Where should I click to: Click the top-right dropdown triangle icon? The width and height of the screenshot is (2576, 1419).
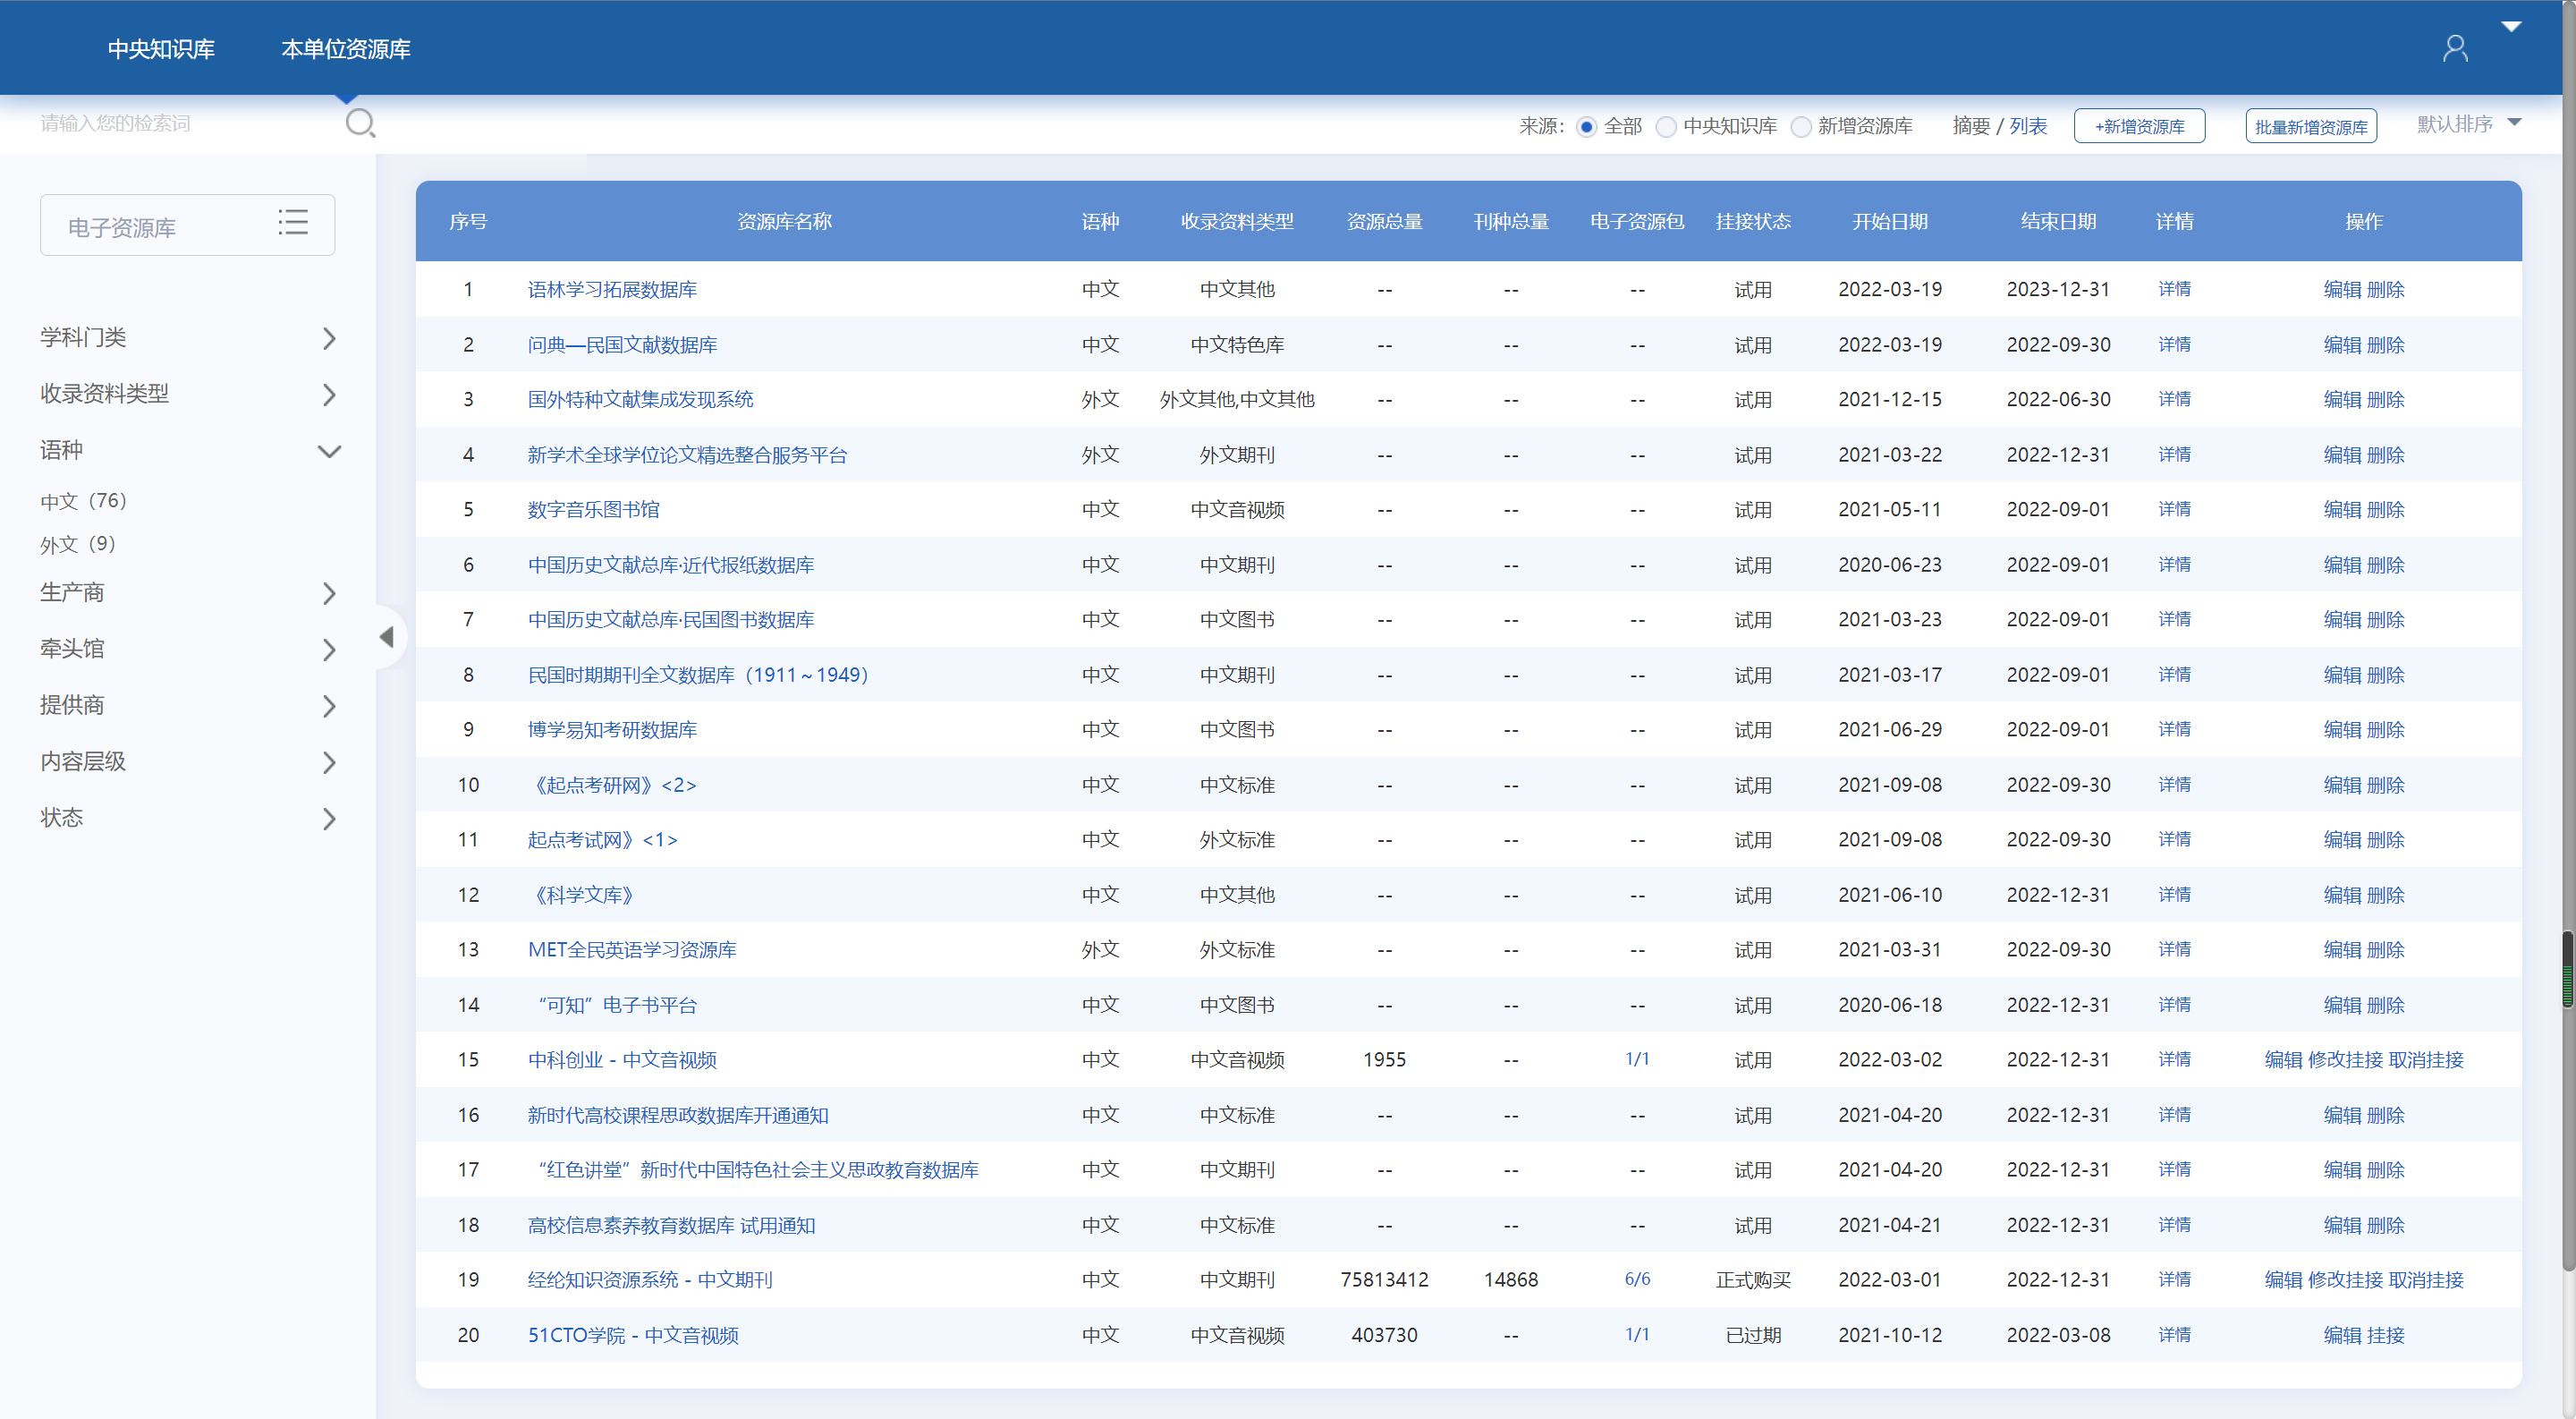click(x=2511, y=27)
